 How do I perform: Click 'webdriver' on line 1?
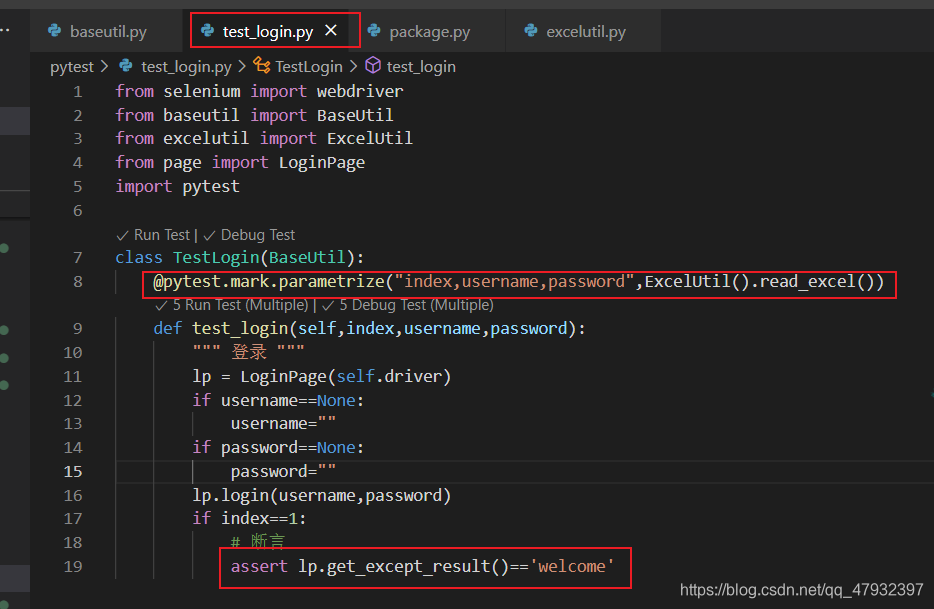pos(360,91)
